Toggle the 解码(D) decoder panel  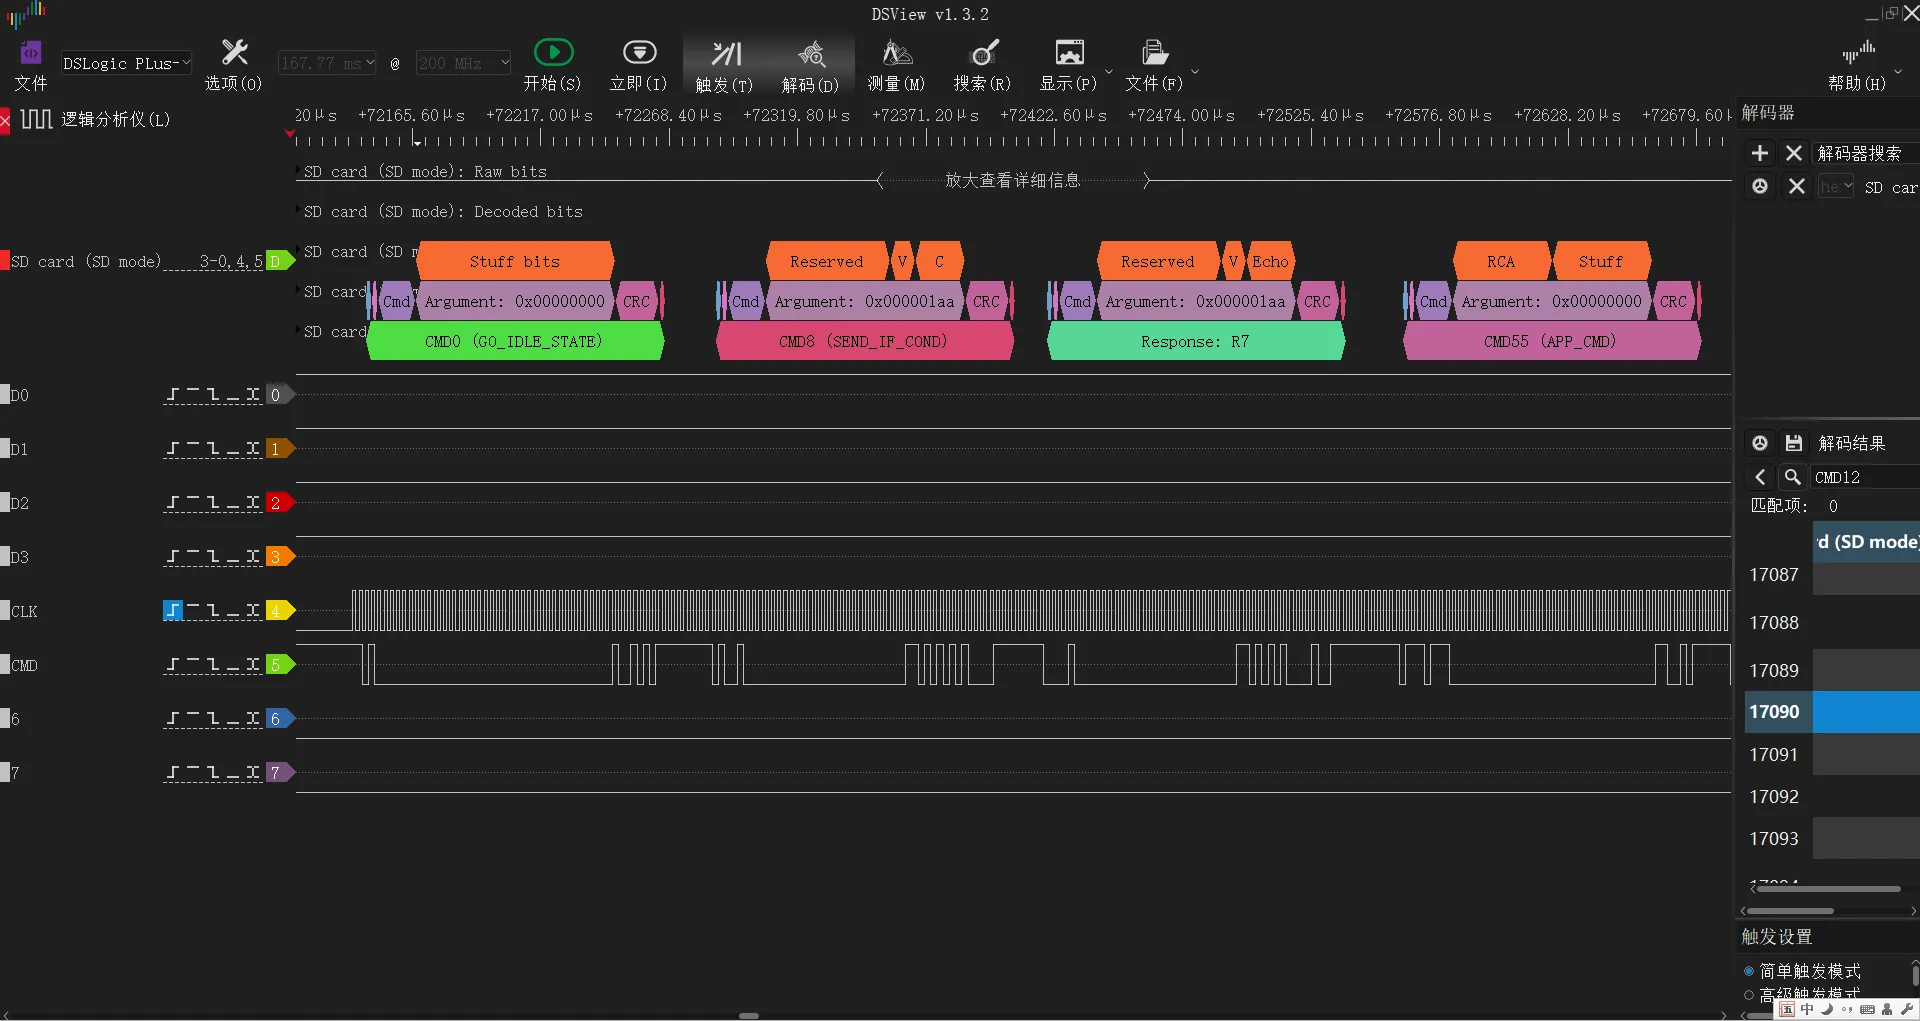coord(810,64)
